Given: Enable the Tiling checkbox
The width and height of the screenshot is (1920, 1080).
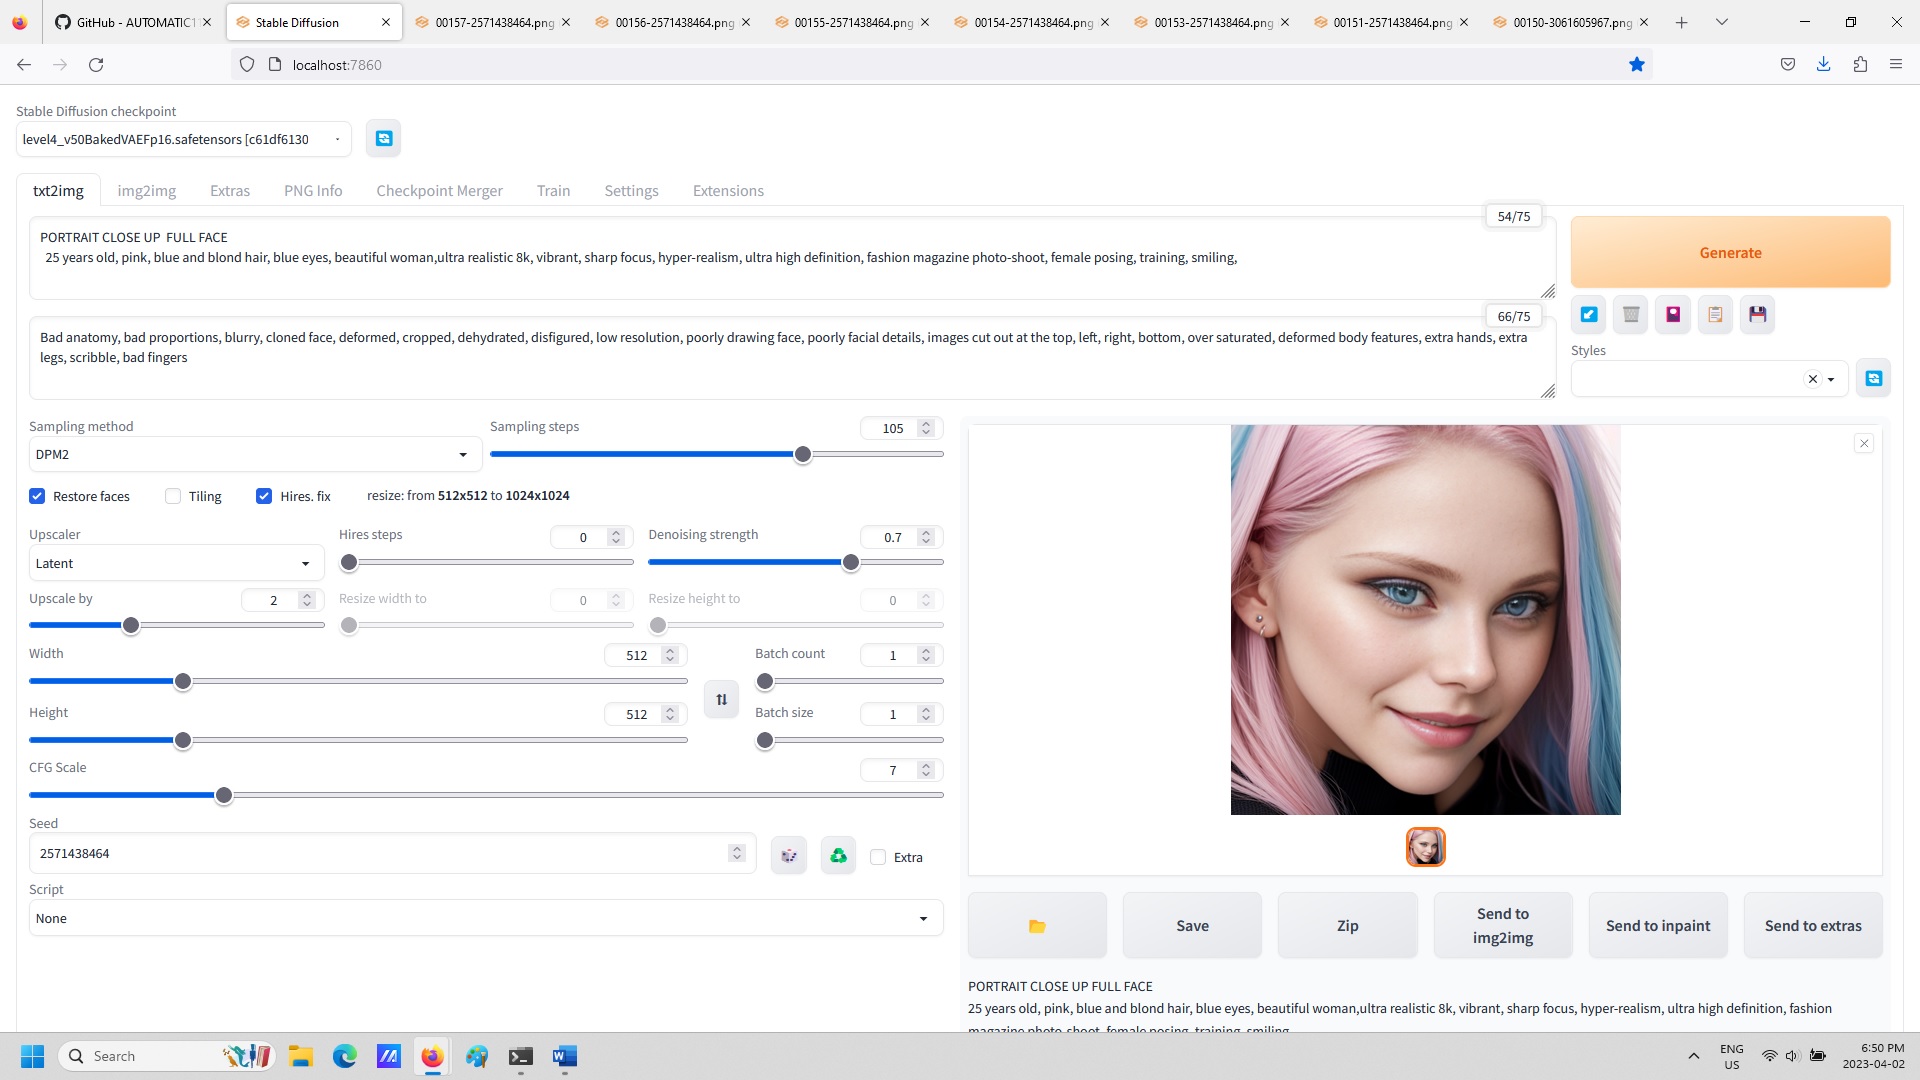Looking at the screenshot, I should pyautogui.click(x=173, y=496).
